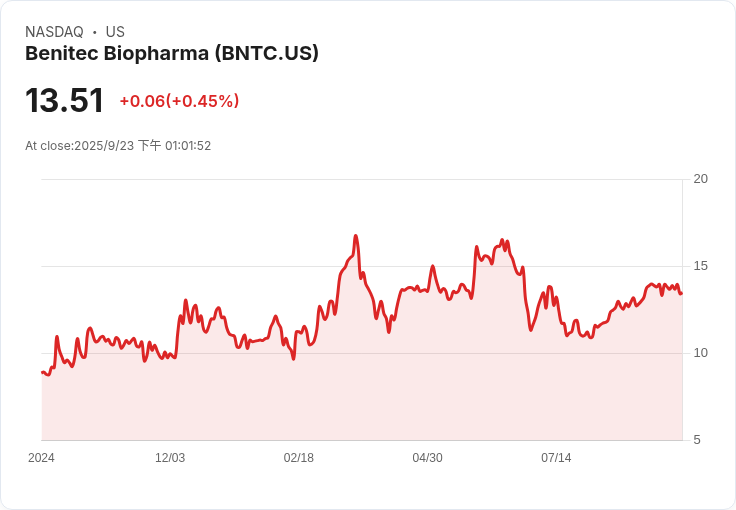
Task: Click the rightmost end of the price line
Action: (682, 293)
